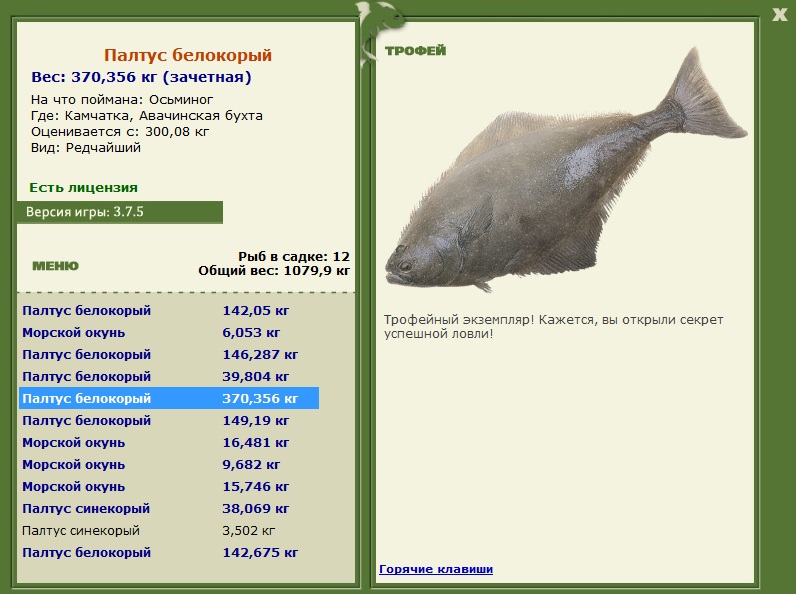Image resolution: width=796 pixels, height=594 pixels.
Task: Select Палтус белокорый 149,19 кг entry
Action: 169,420
